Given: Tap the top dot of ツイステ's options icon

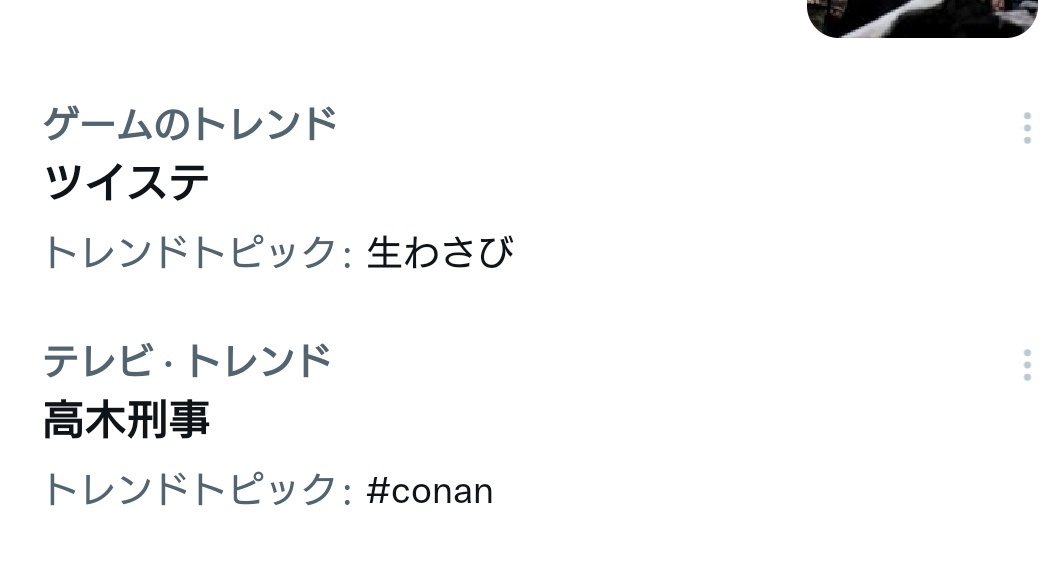Looking at the screenshot, I should click(x=1027, y=115).
